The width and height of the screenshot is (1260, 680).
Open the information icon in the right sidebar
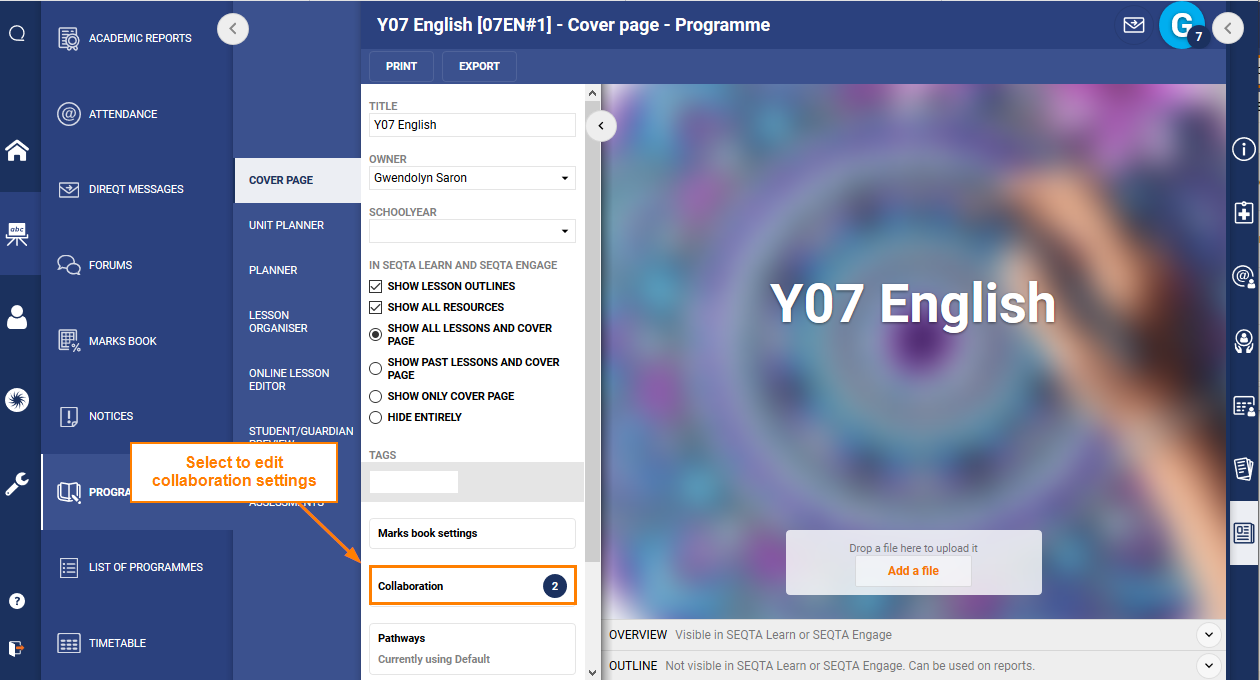click(x=1243, y=148)
